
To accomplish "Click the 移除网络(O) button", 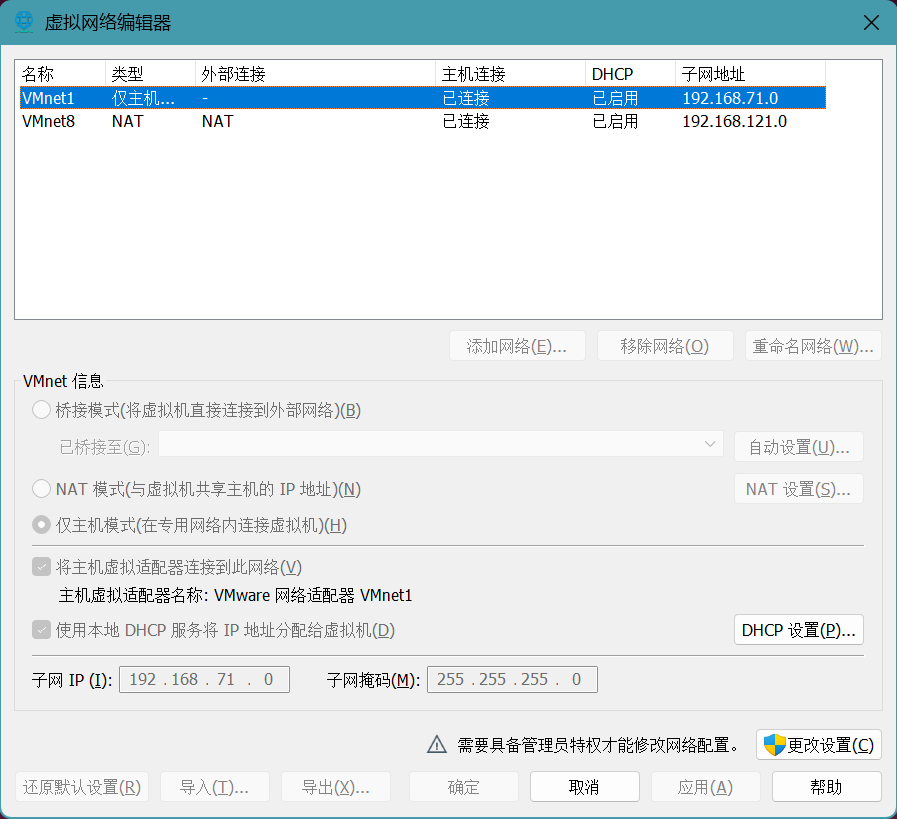I will (x=665, y=346).
